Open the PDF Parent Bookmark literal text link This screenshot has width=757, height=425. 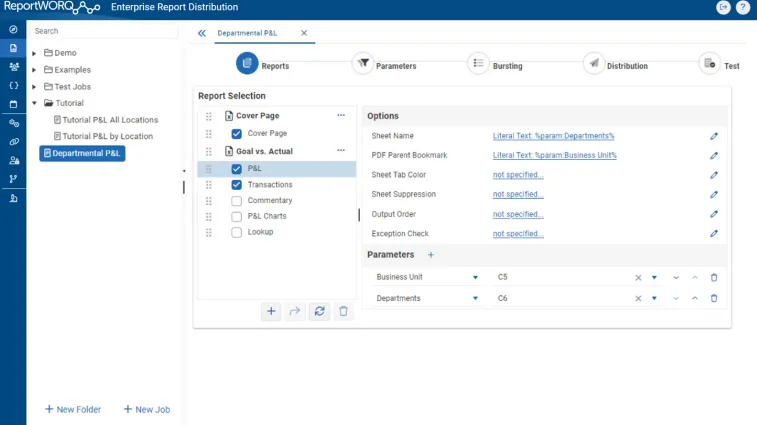pos(554,155)
